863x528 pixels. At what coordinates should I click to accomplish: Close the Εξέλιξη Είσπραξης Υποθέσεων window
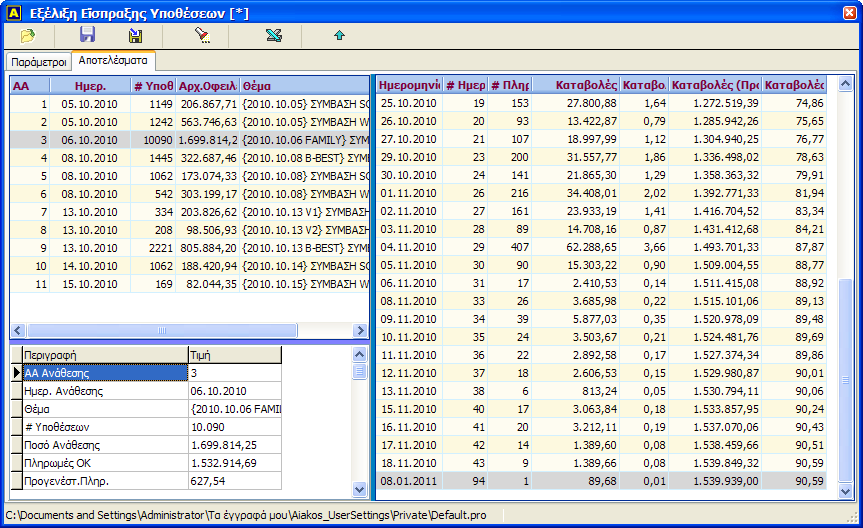[x=850, y=13]
